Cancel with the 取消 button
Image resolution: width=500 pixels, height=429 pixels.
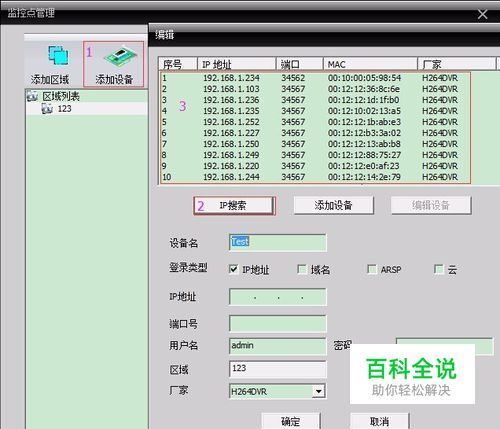coord(379,421)
